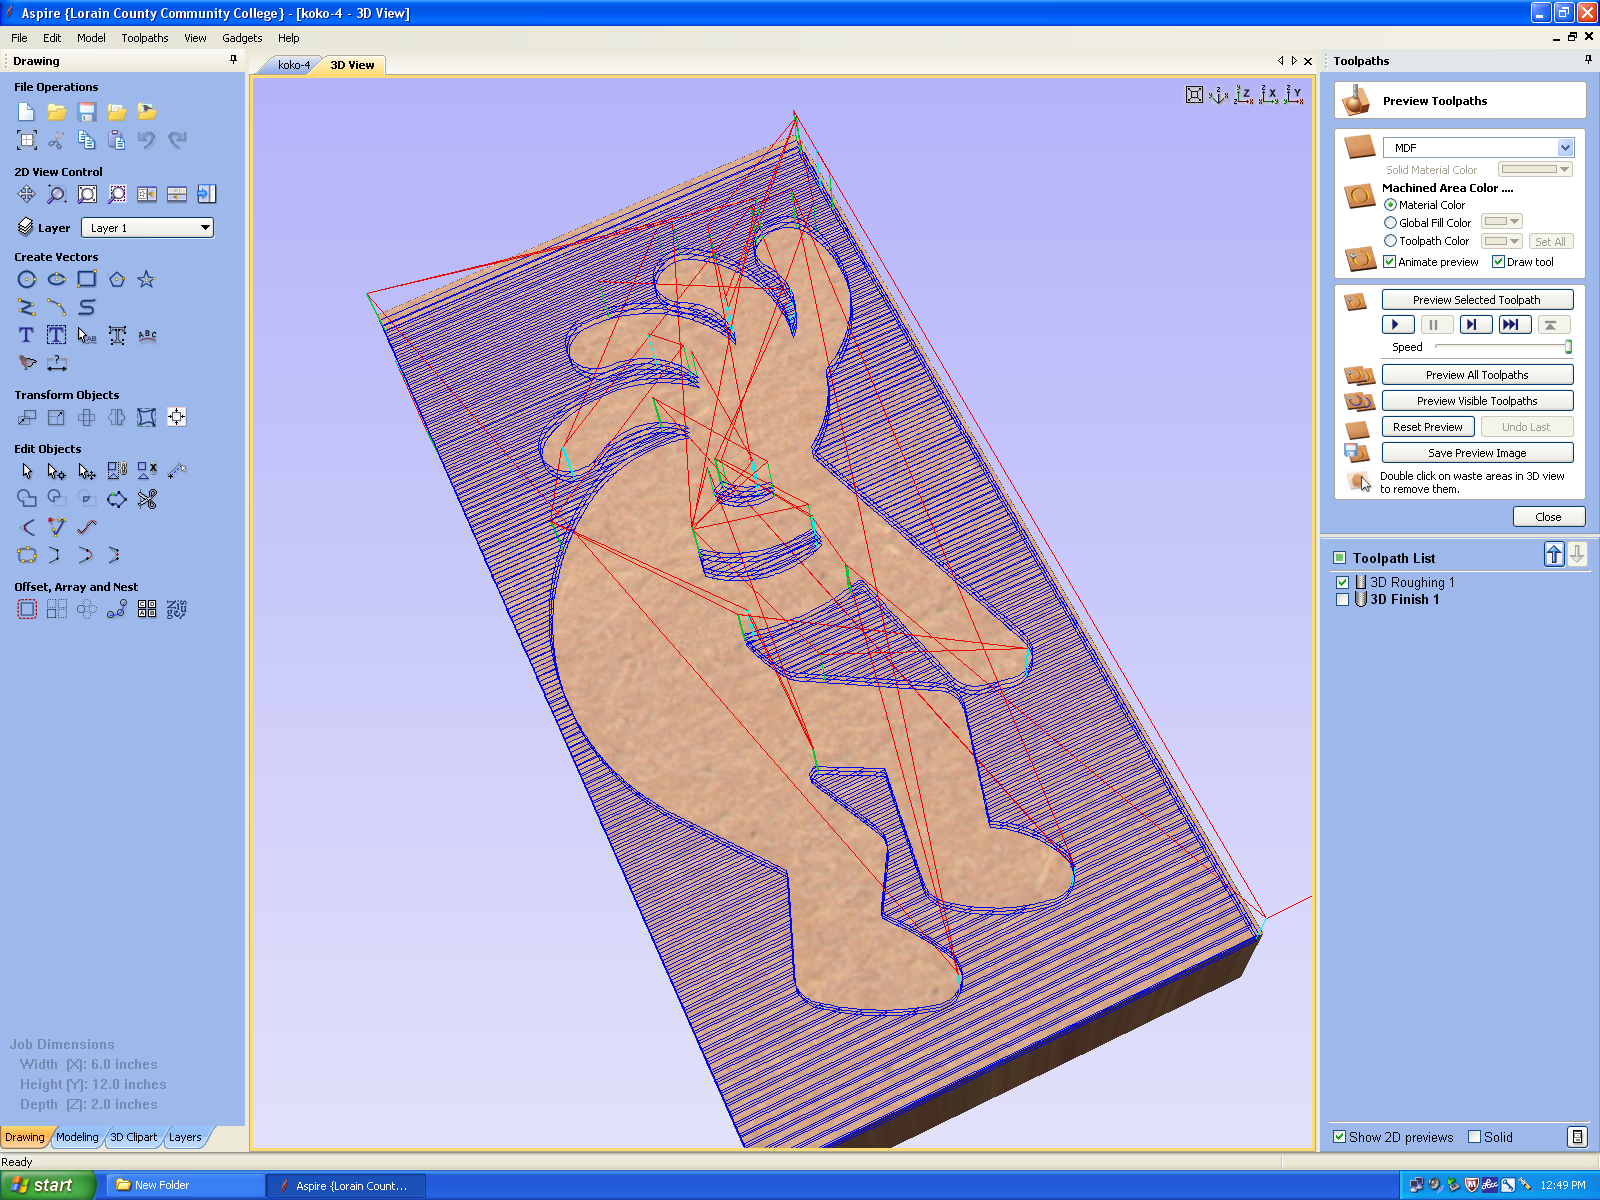Open the Model menu
This screenshot has width=1600, height=1200.
point(91,38)
